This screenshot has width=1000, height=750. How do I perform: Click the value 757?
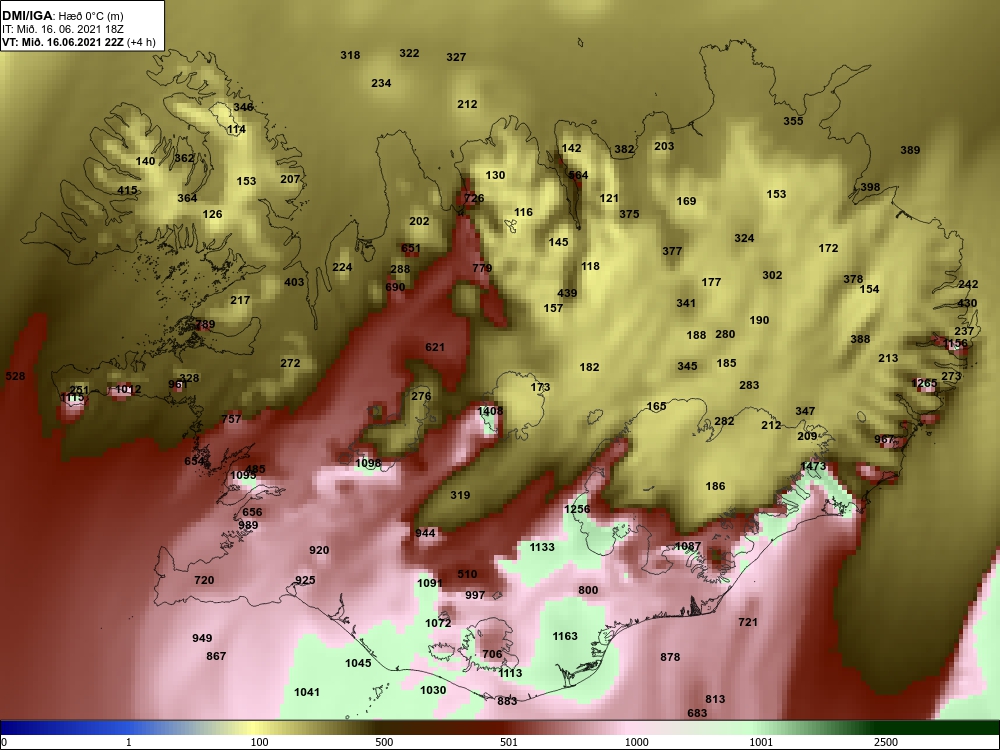pos(231,419)
